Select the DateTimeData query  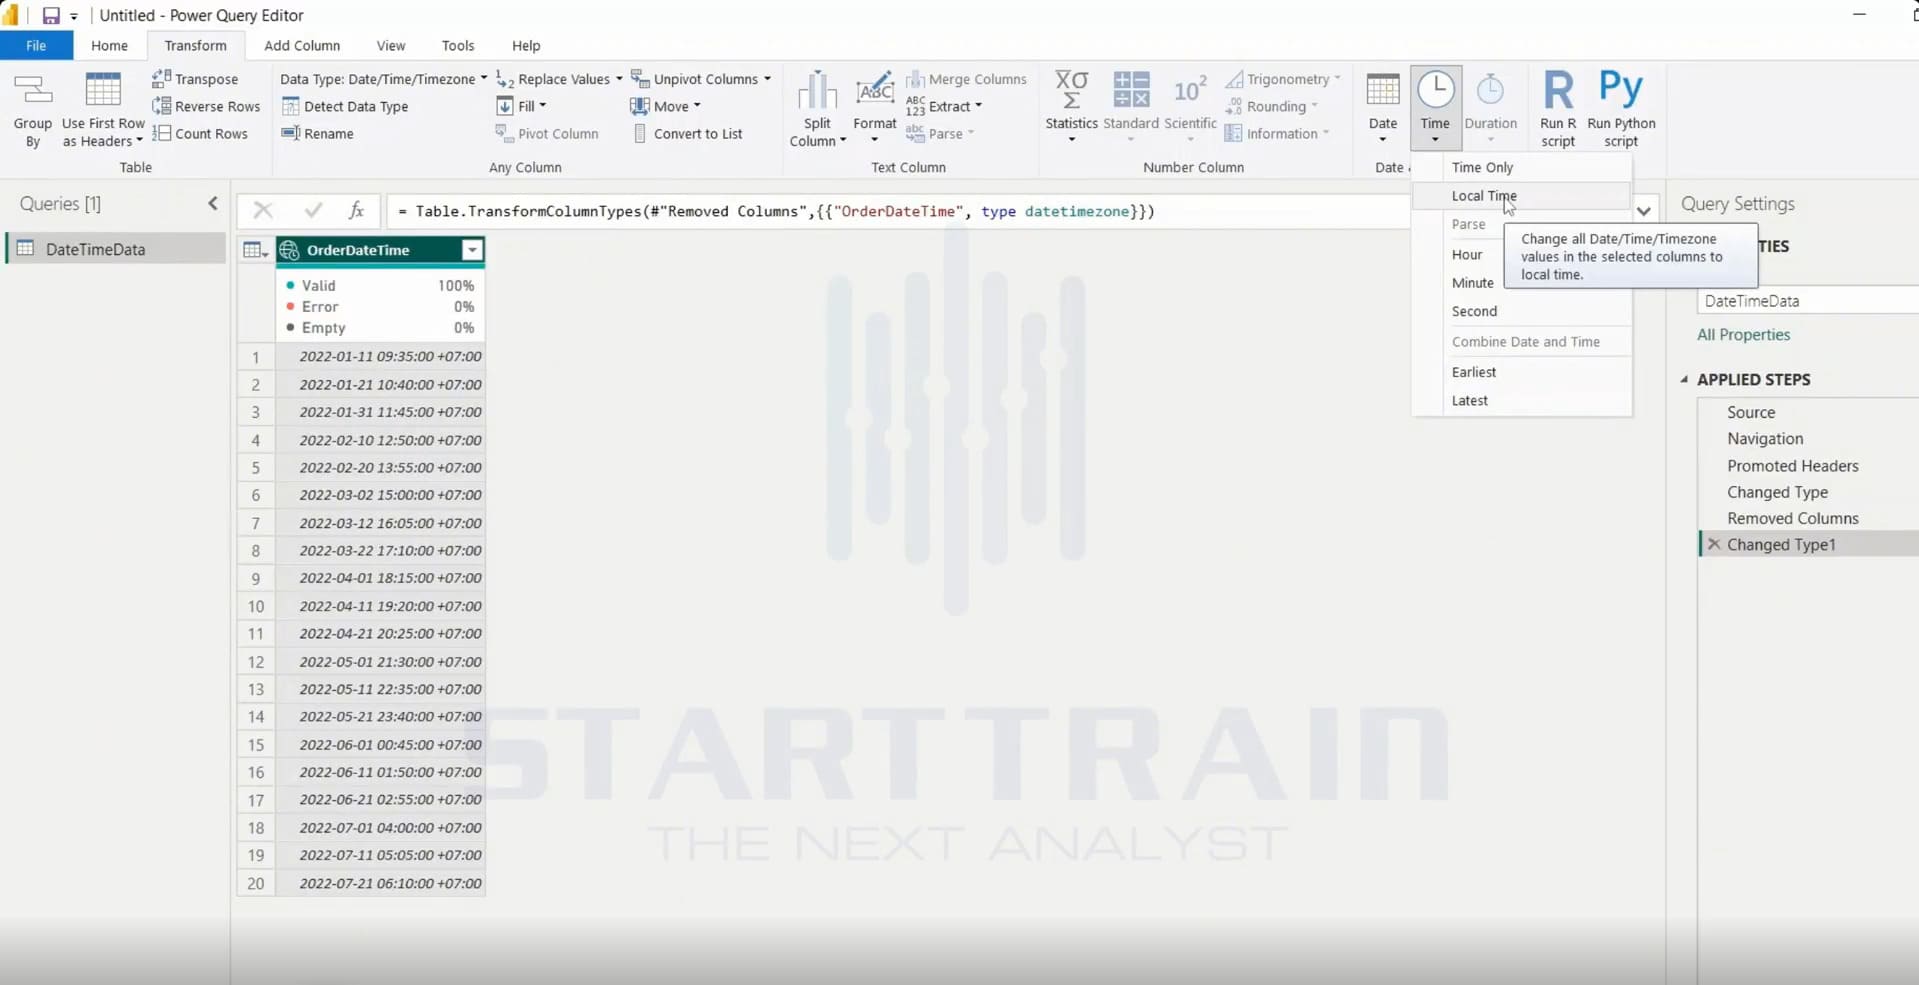[x=116, y=249]
